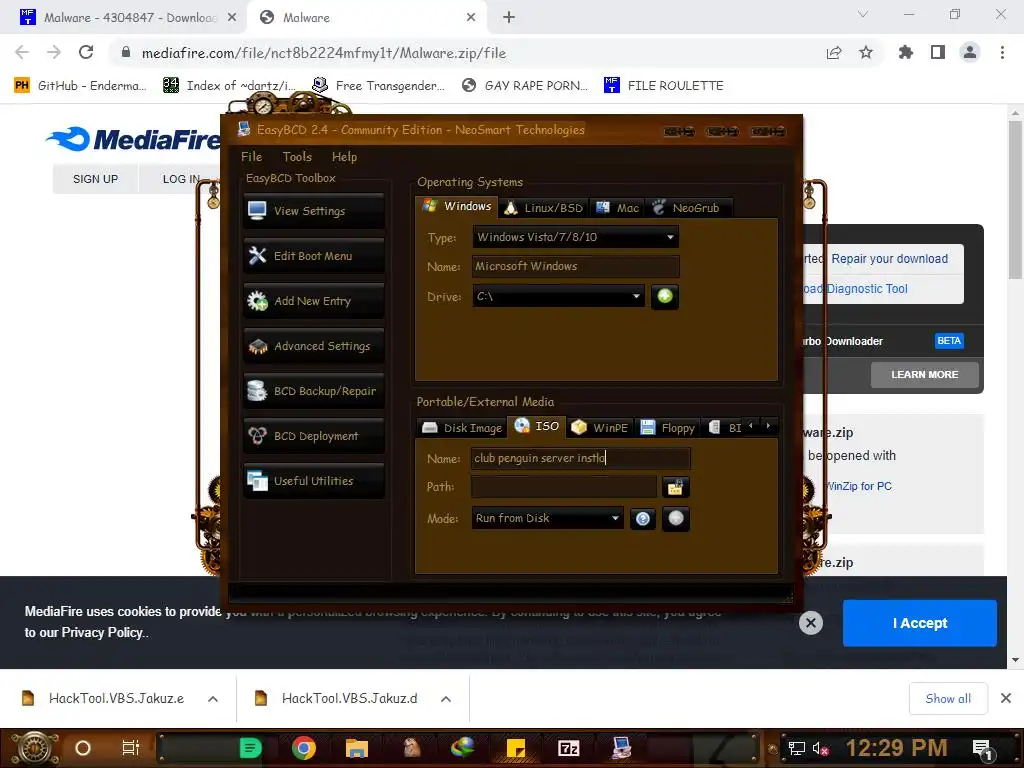Expand the Drive C:\ dropdown
Screen dimensions: 1024x768
(x=636, y=296)
